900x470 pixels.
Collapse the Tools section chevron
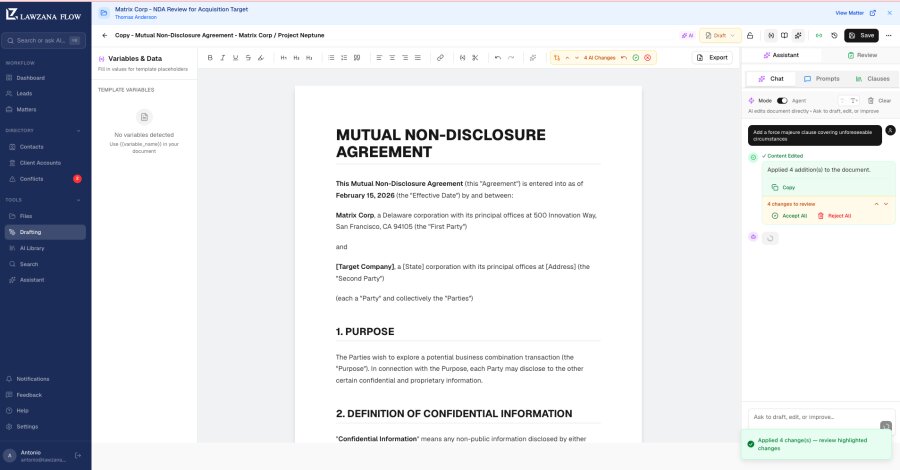tap(78, 200)
